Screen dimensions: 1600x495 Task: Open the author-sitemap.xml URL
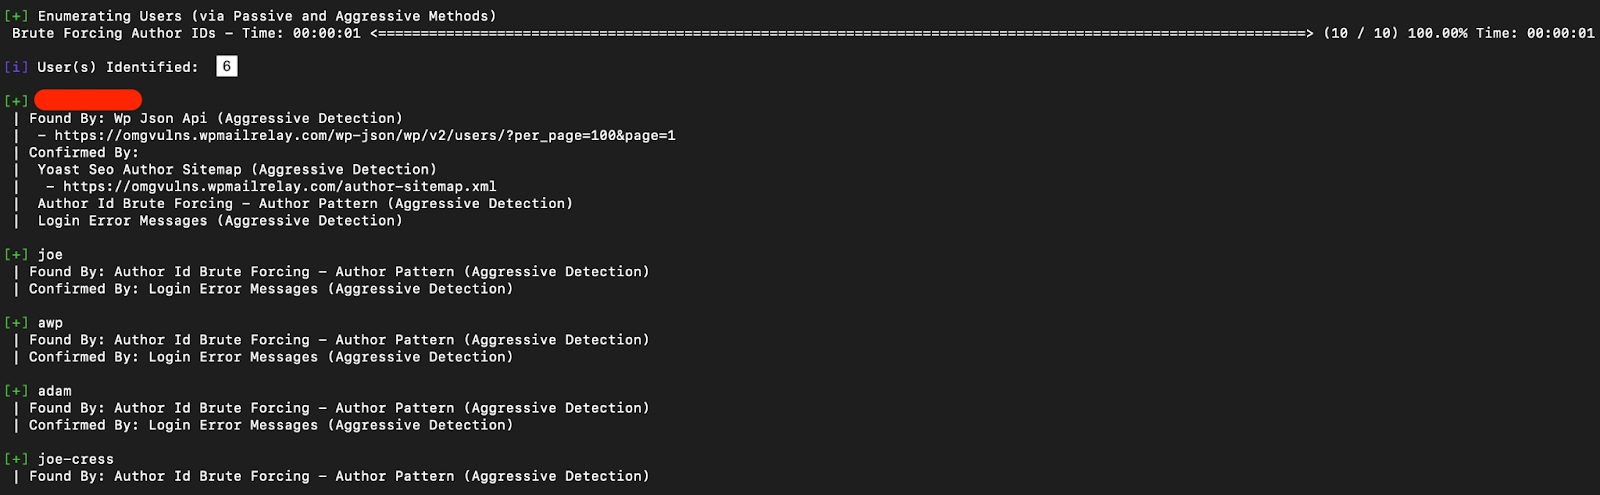pyautogui.click(x=280, y=187)
